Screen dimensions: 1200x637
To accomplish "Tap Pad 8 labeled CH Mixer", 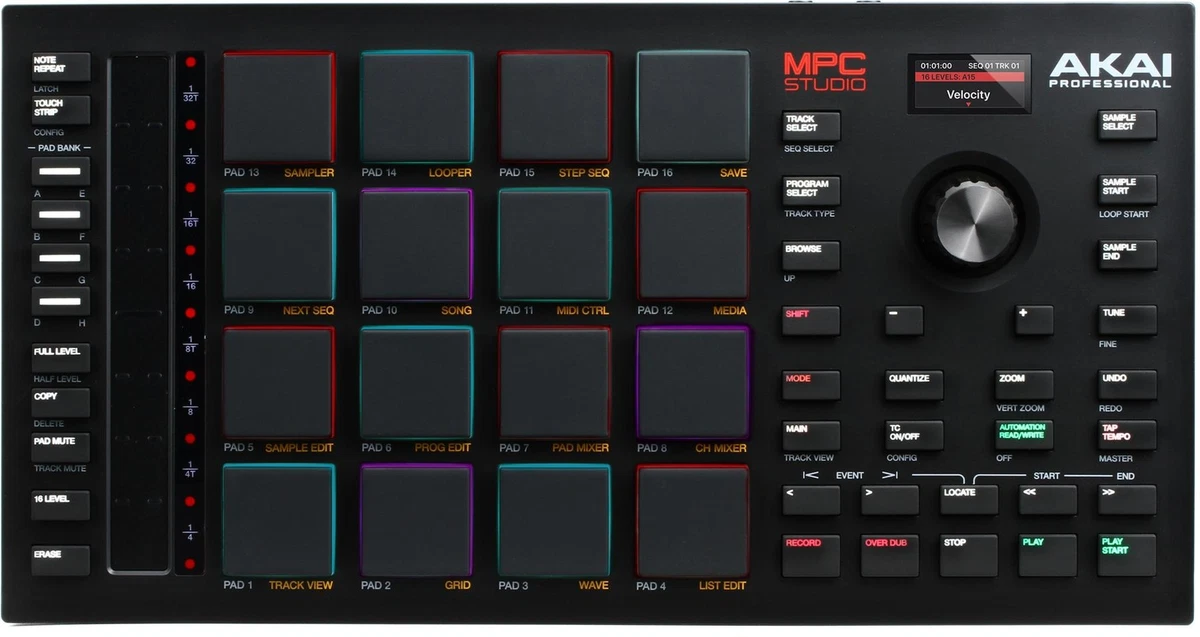I will [x=693, y=382].
